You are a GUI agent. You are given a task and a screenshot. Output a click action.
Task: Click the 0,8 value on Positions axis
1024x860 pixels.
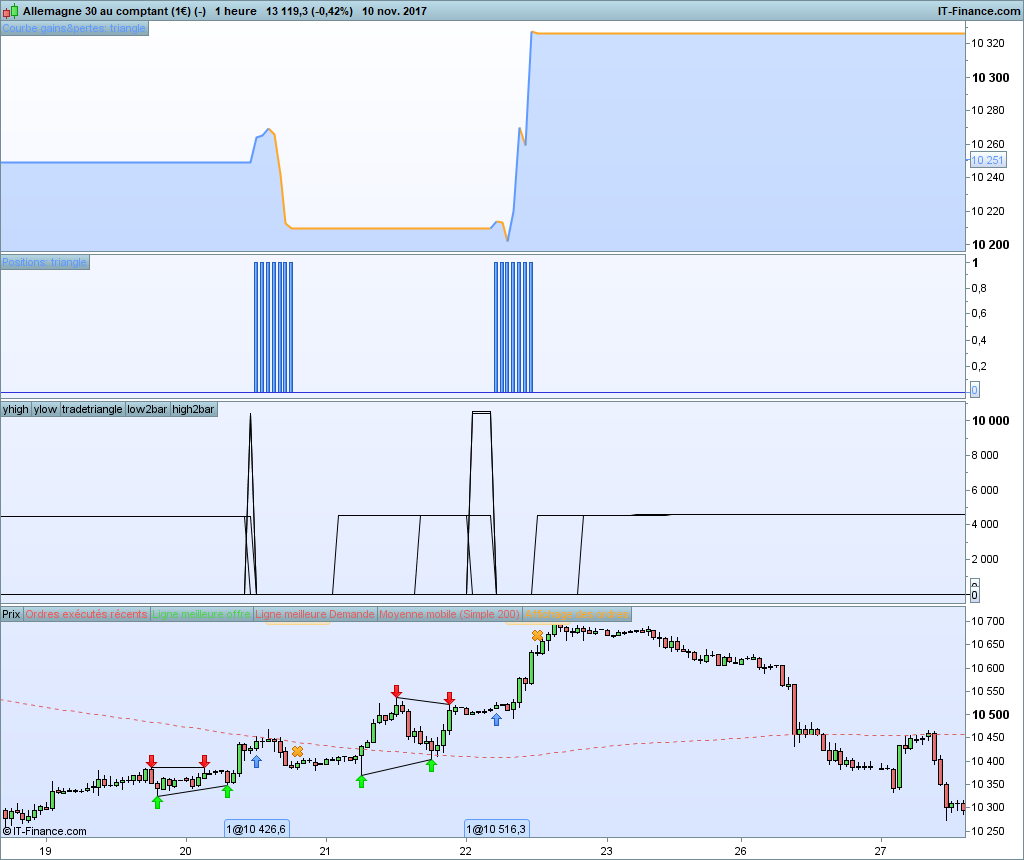click(x=979, y=288)
